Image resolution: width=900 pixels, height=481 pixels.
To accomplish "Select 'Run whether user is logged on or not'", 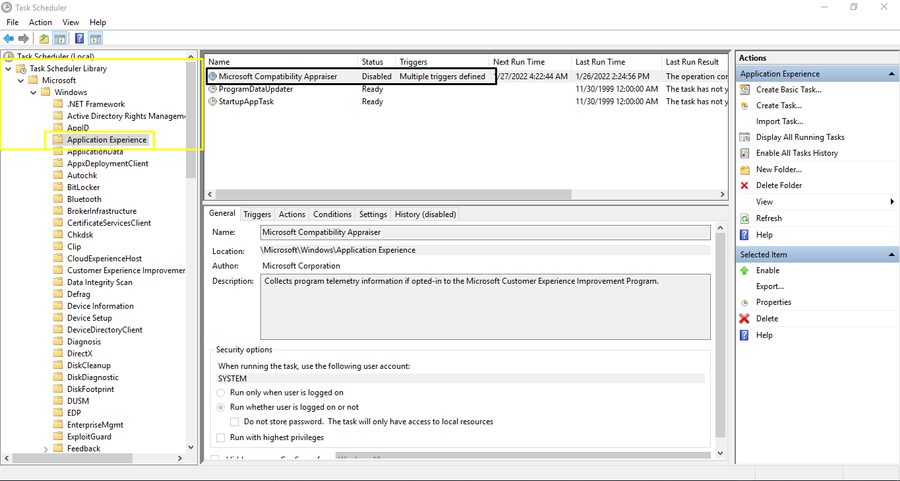I will (x=220, y=408).
